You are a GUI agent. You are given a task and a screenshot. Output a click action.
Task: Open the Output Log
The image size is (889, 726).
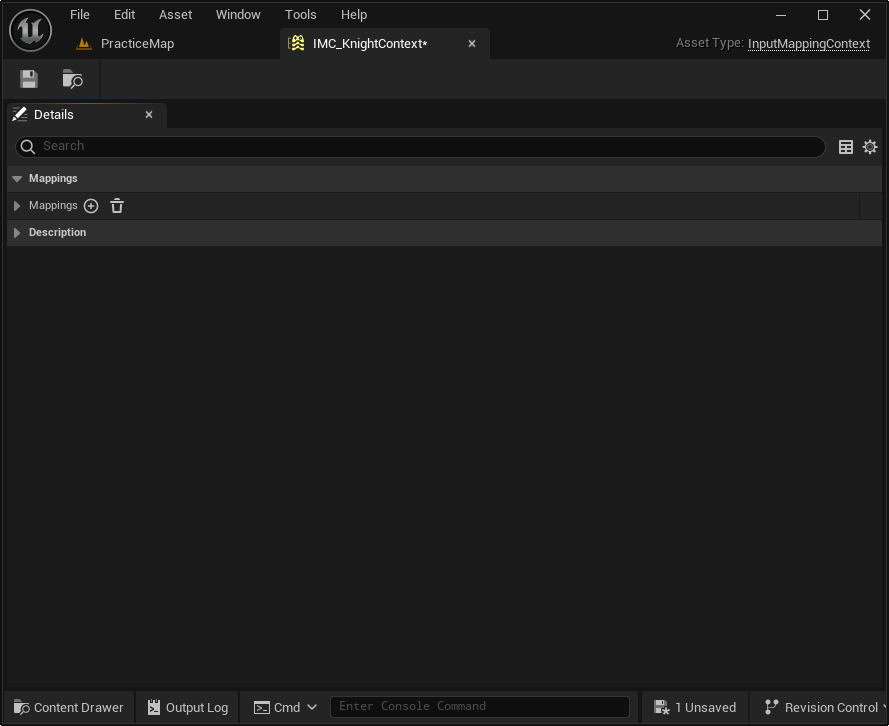point(188,707)
